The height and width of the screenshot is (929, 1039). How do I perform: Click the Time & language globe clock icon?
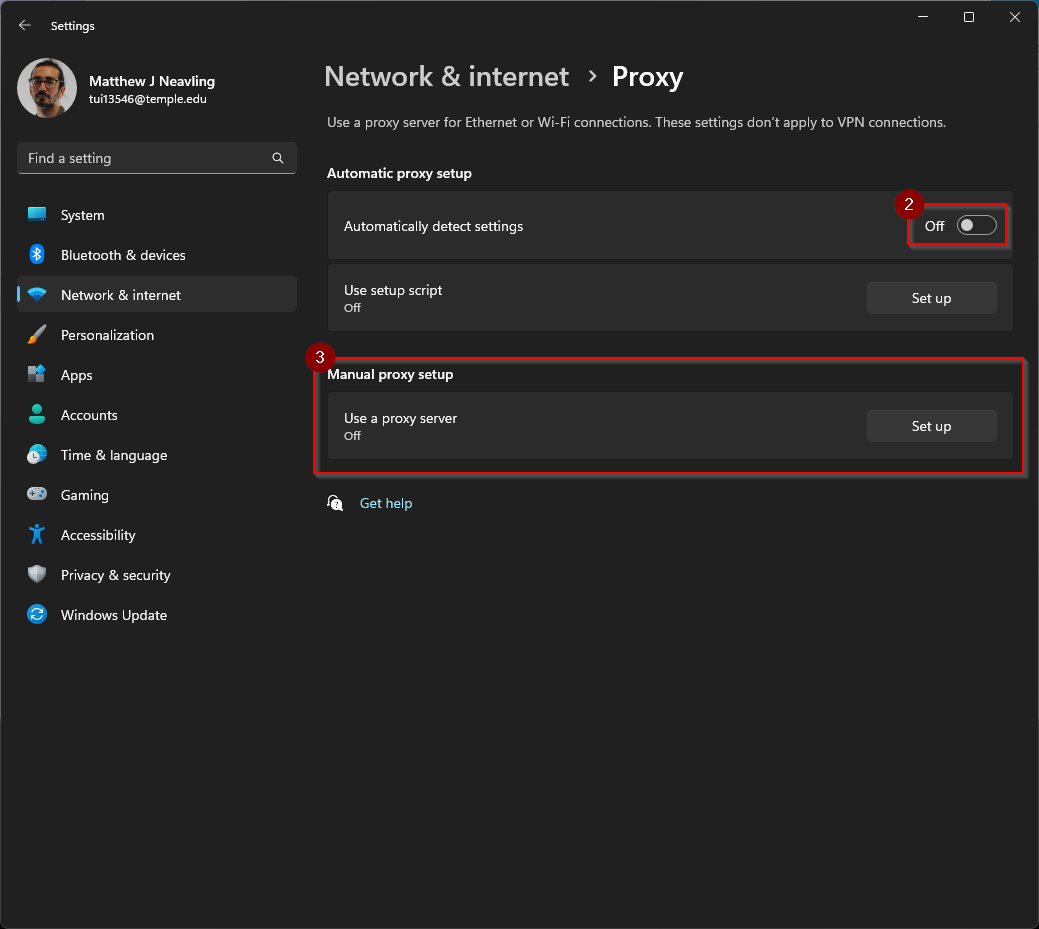coord(37,455)
